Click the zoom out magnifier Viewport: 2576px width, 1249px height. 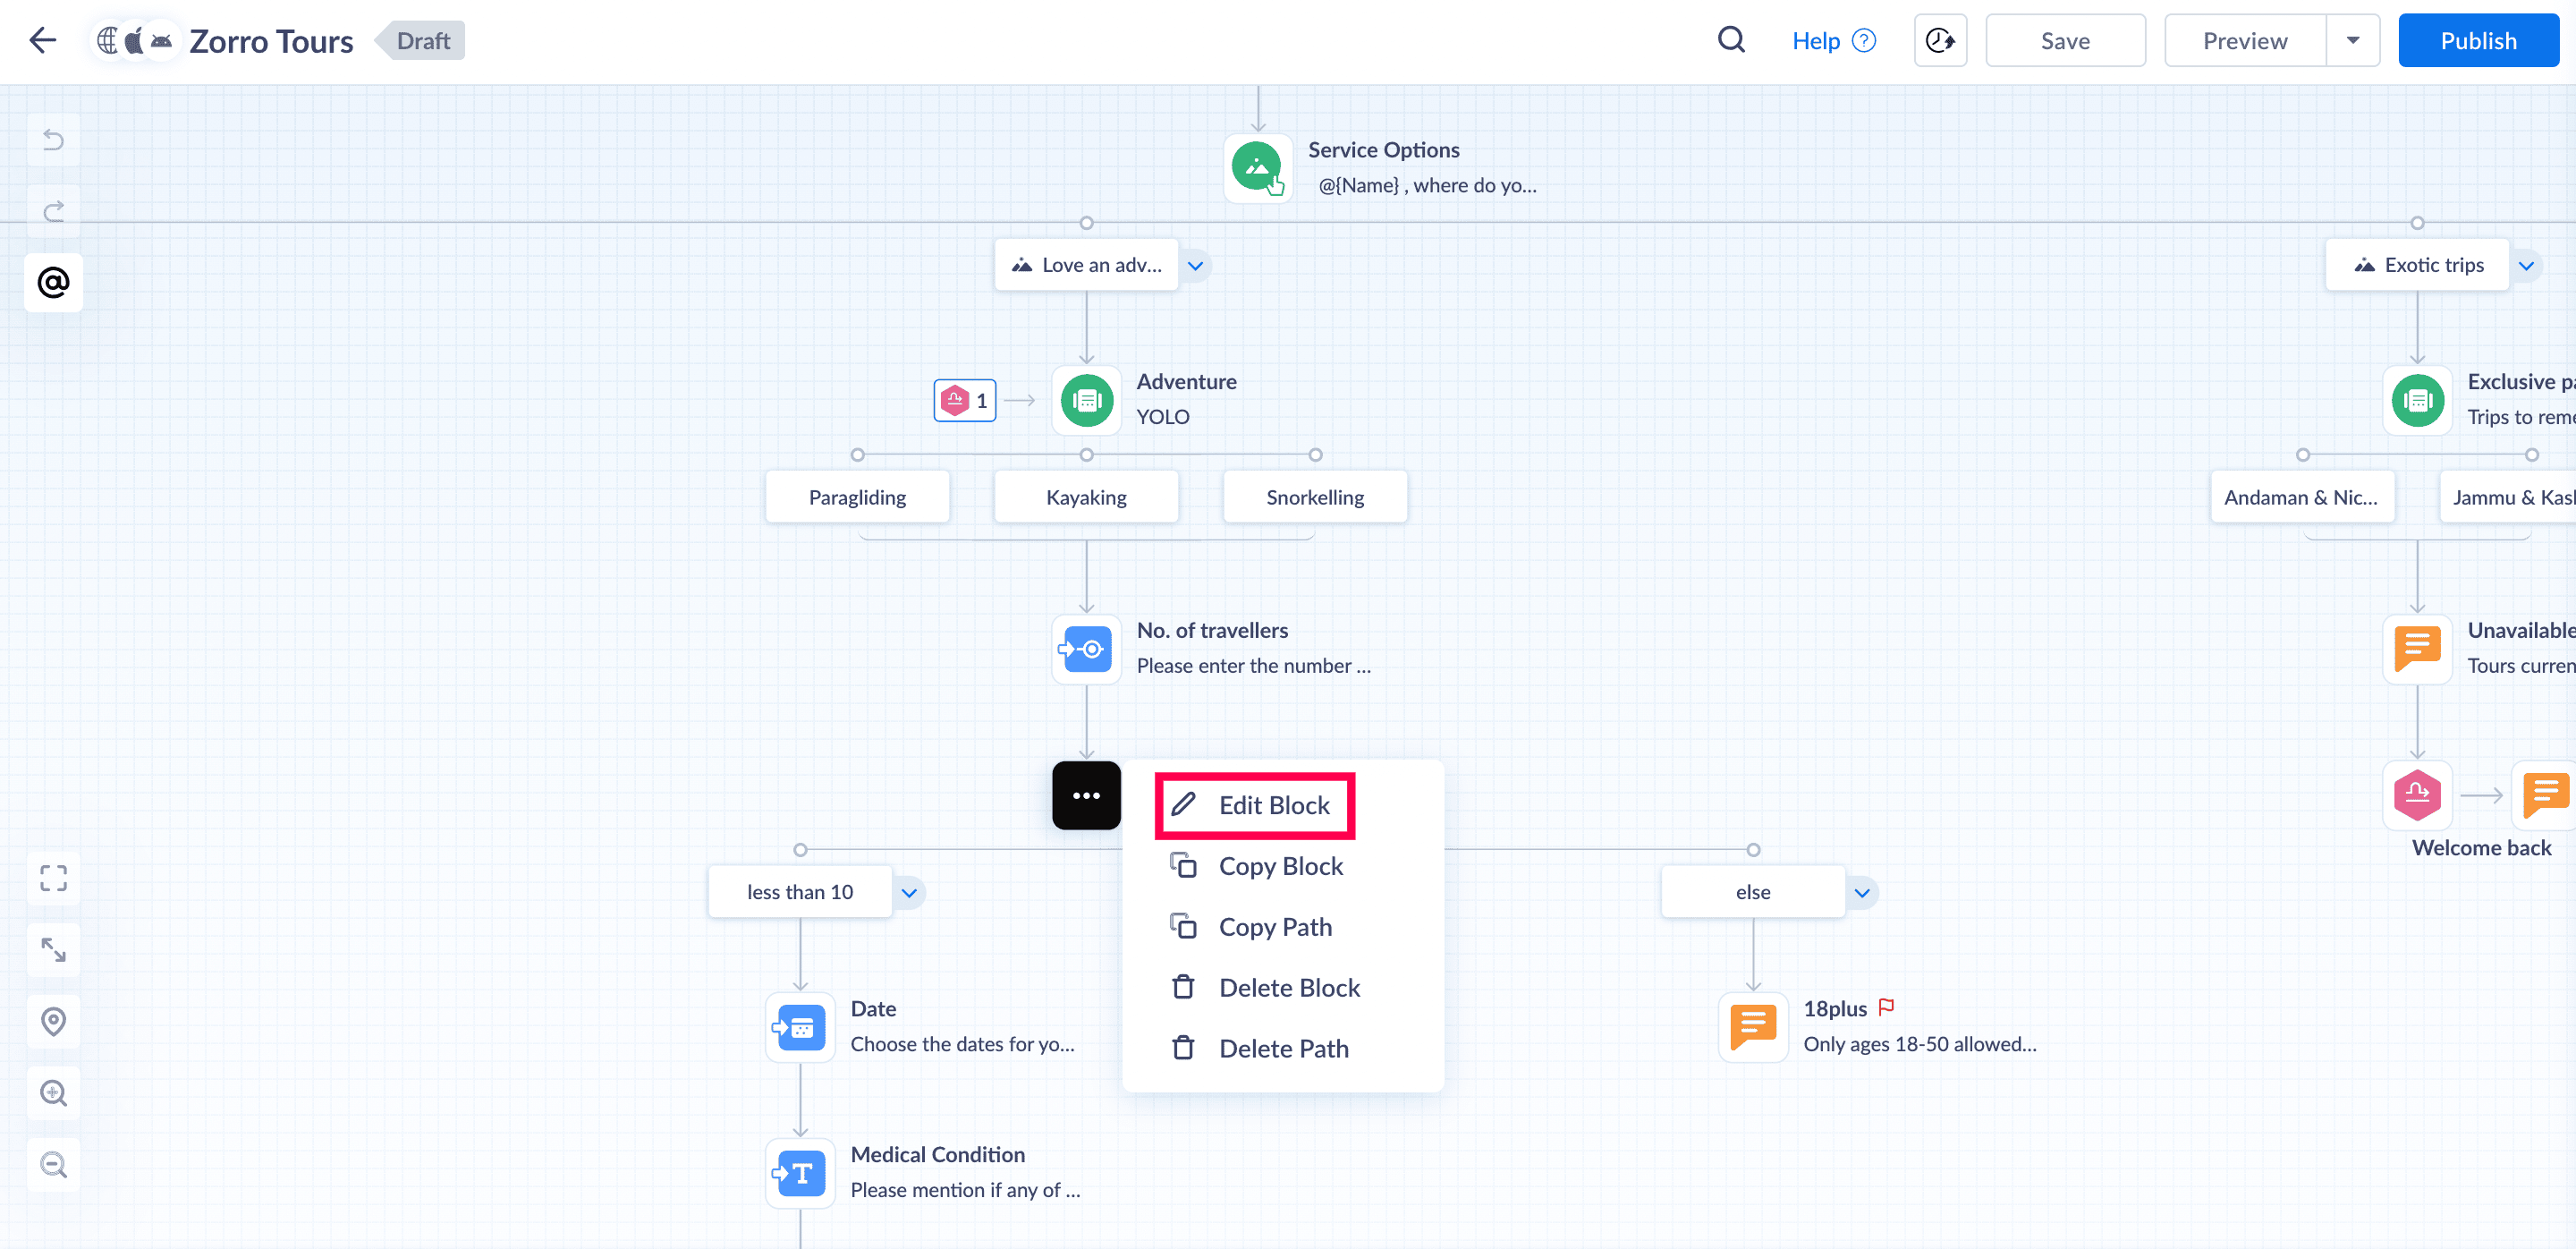tap(54, 1165)
